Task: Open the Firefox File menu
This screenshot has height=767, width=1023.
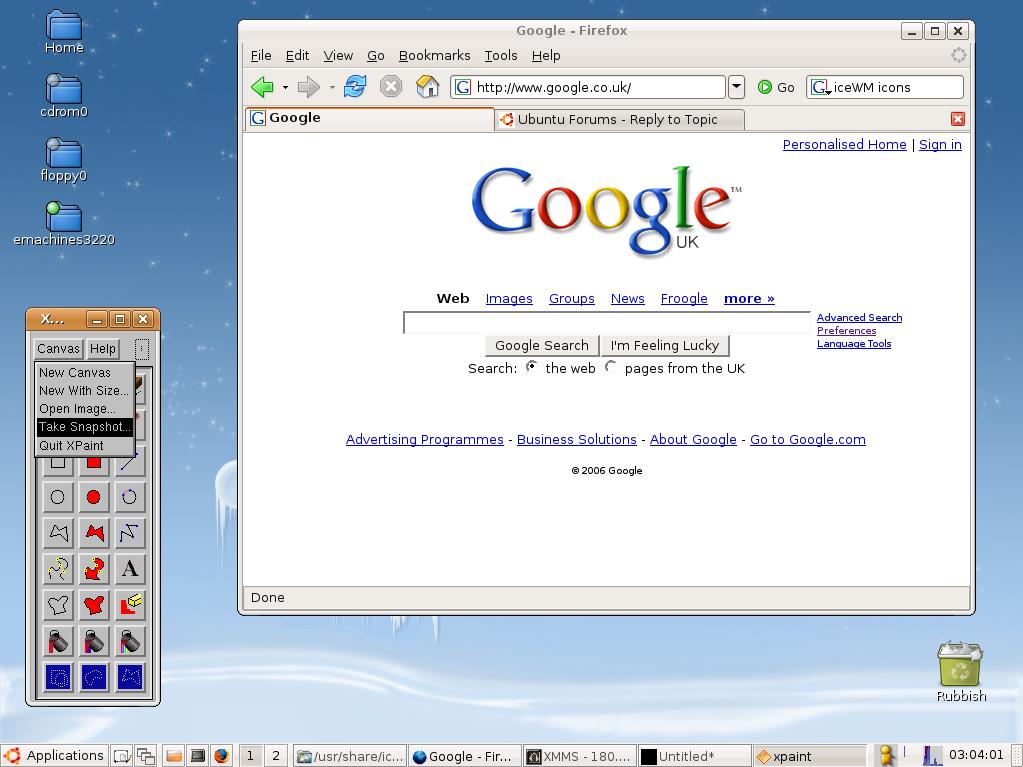Action: coord(261,56)
